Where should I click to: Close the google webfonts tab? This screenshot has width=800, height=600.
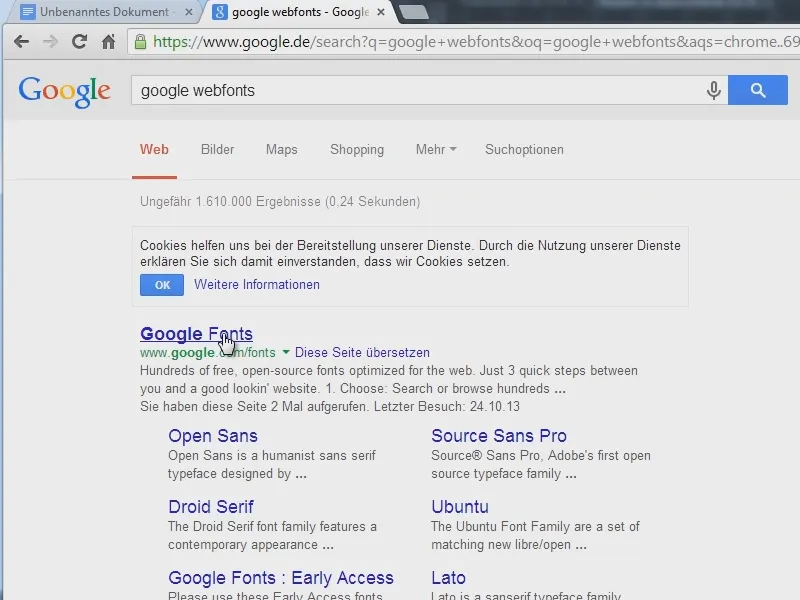tap(381, 12)
